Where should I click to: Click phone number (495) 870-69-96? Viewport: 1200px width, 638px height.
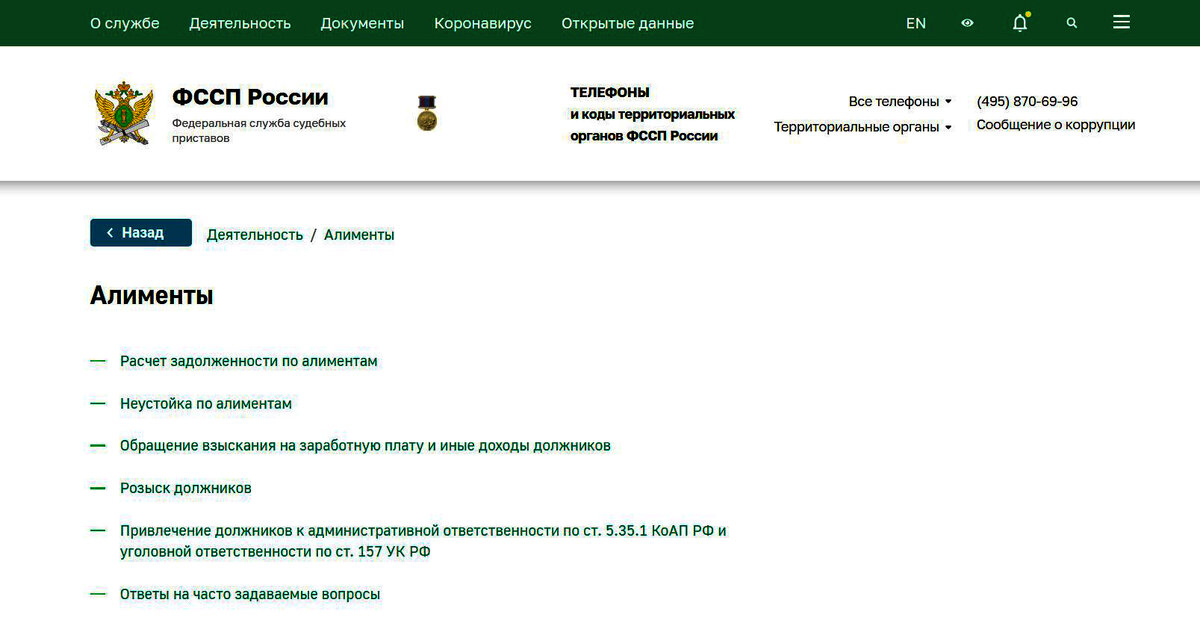1027,101
